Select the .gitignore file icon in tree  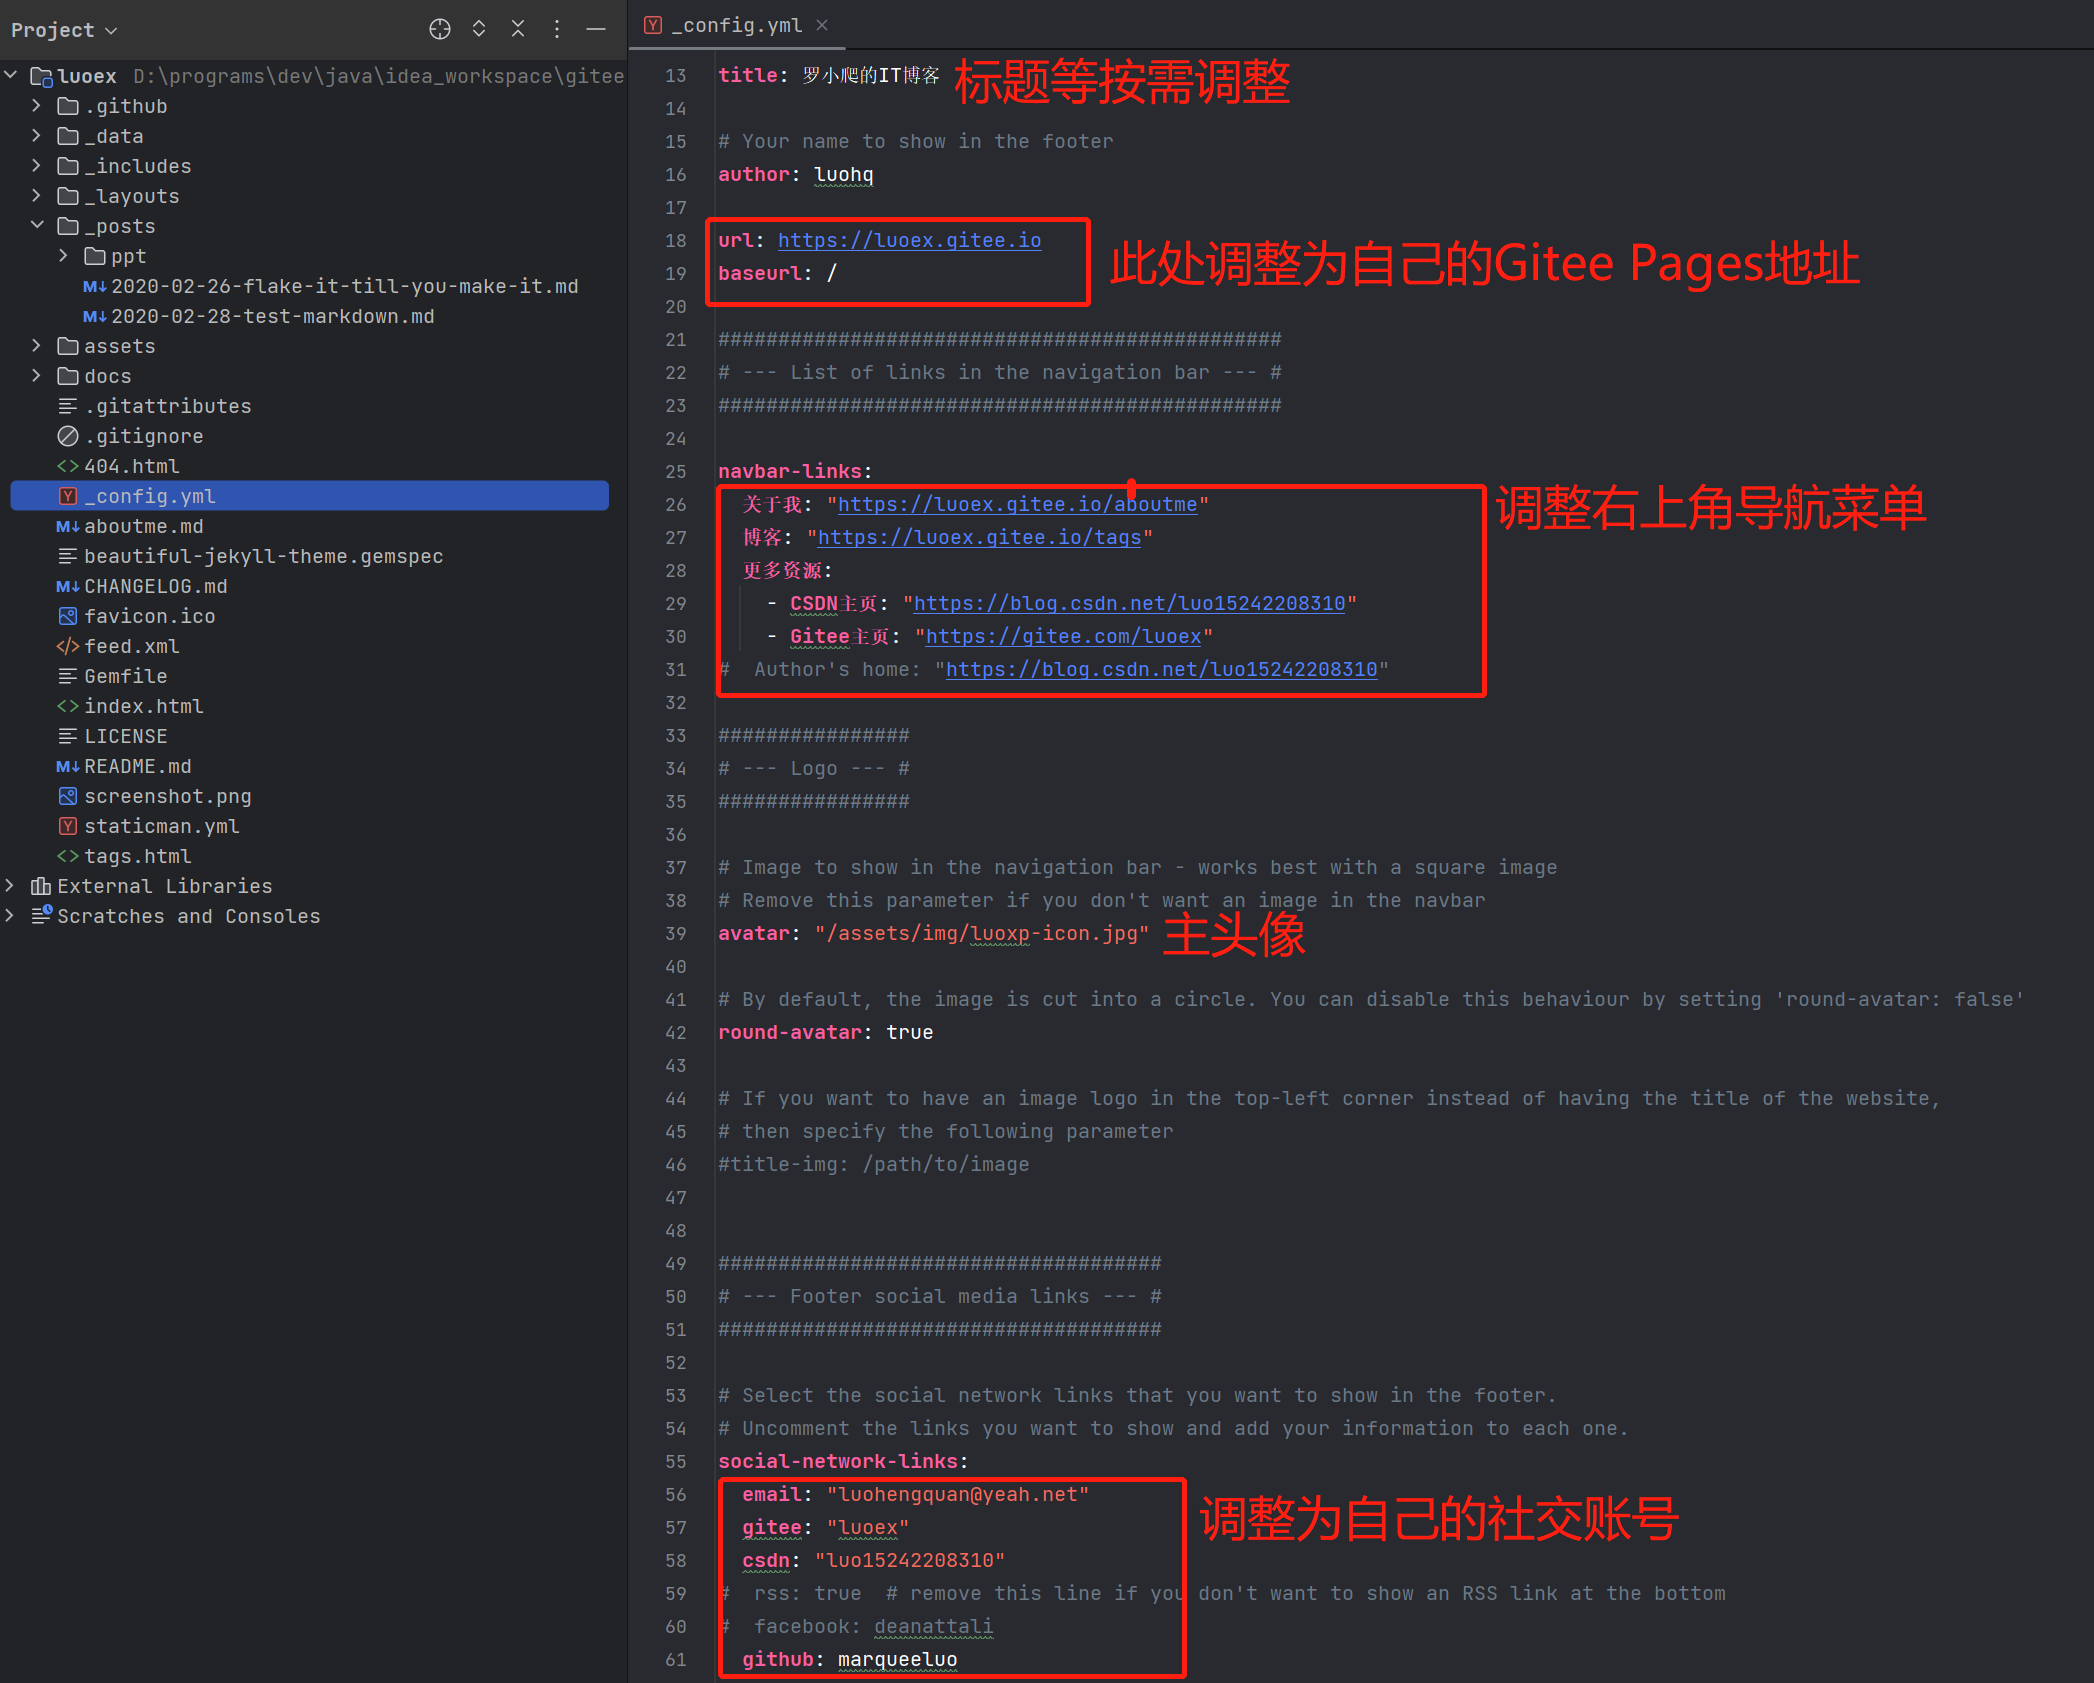68,436
